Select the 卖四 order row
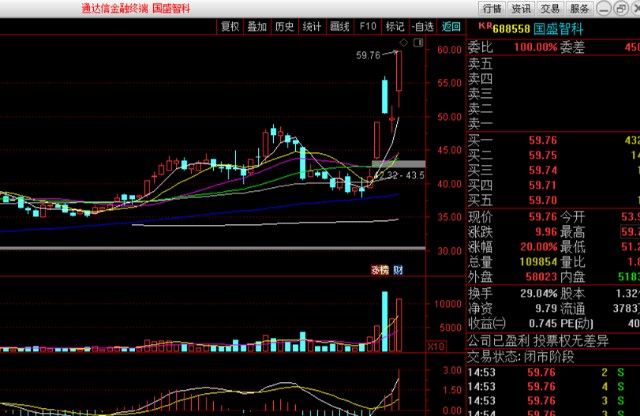 [553, 78]
